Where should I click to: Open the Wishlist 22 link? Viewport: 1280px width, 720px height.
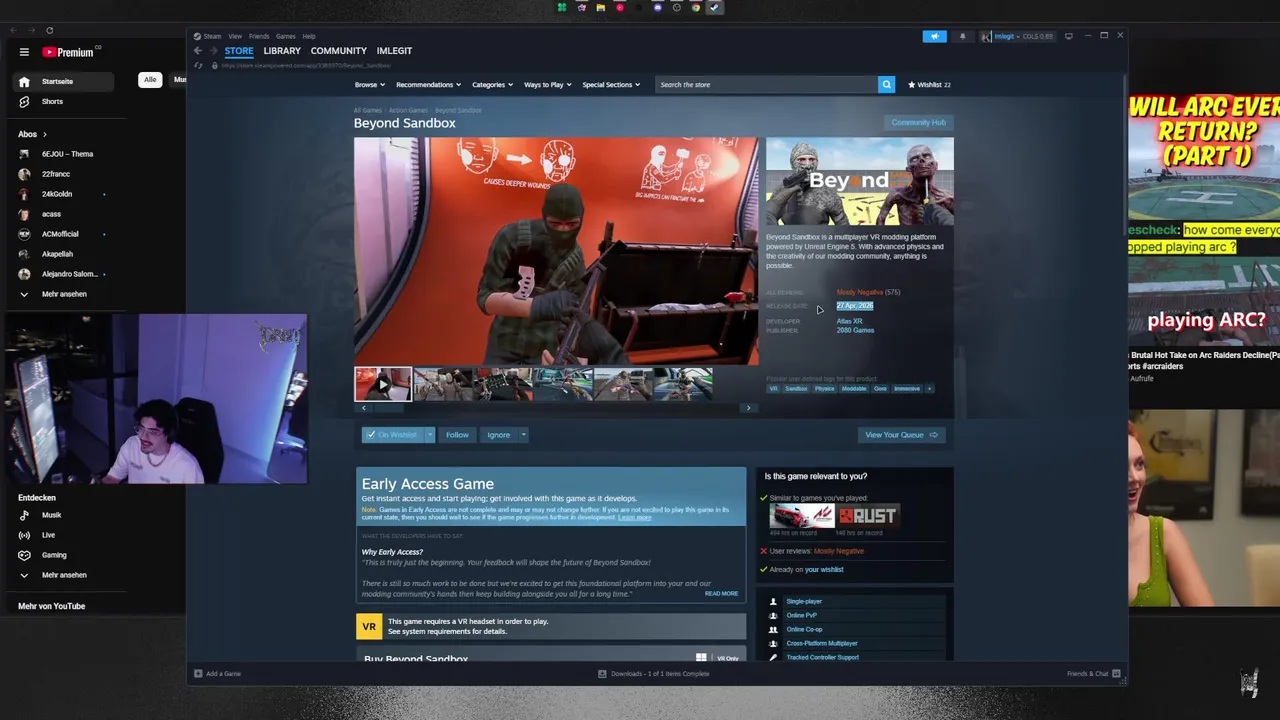click(929, 85)
